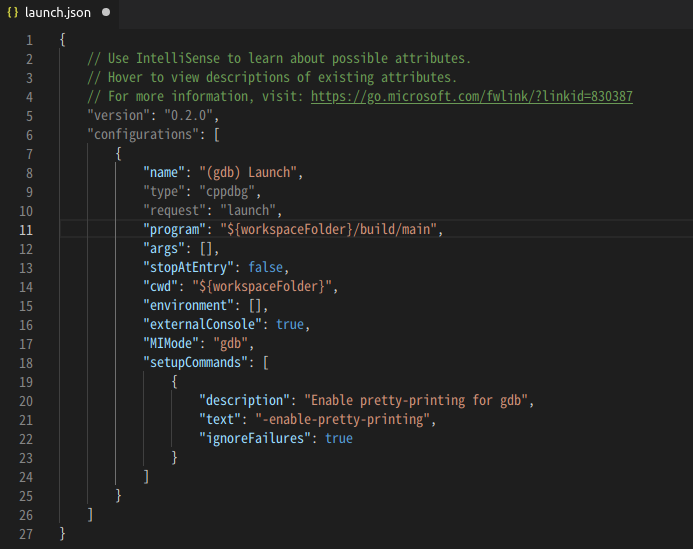Click the closing brace on line 27
The image size is (693, 549).
[62, 534]
